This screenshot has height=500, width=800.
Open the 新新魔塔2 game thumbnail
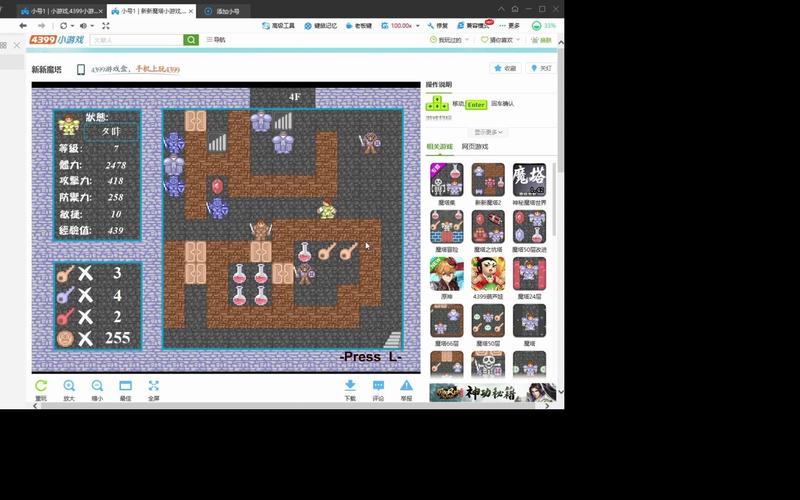(488, 180)
